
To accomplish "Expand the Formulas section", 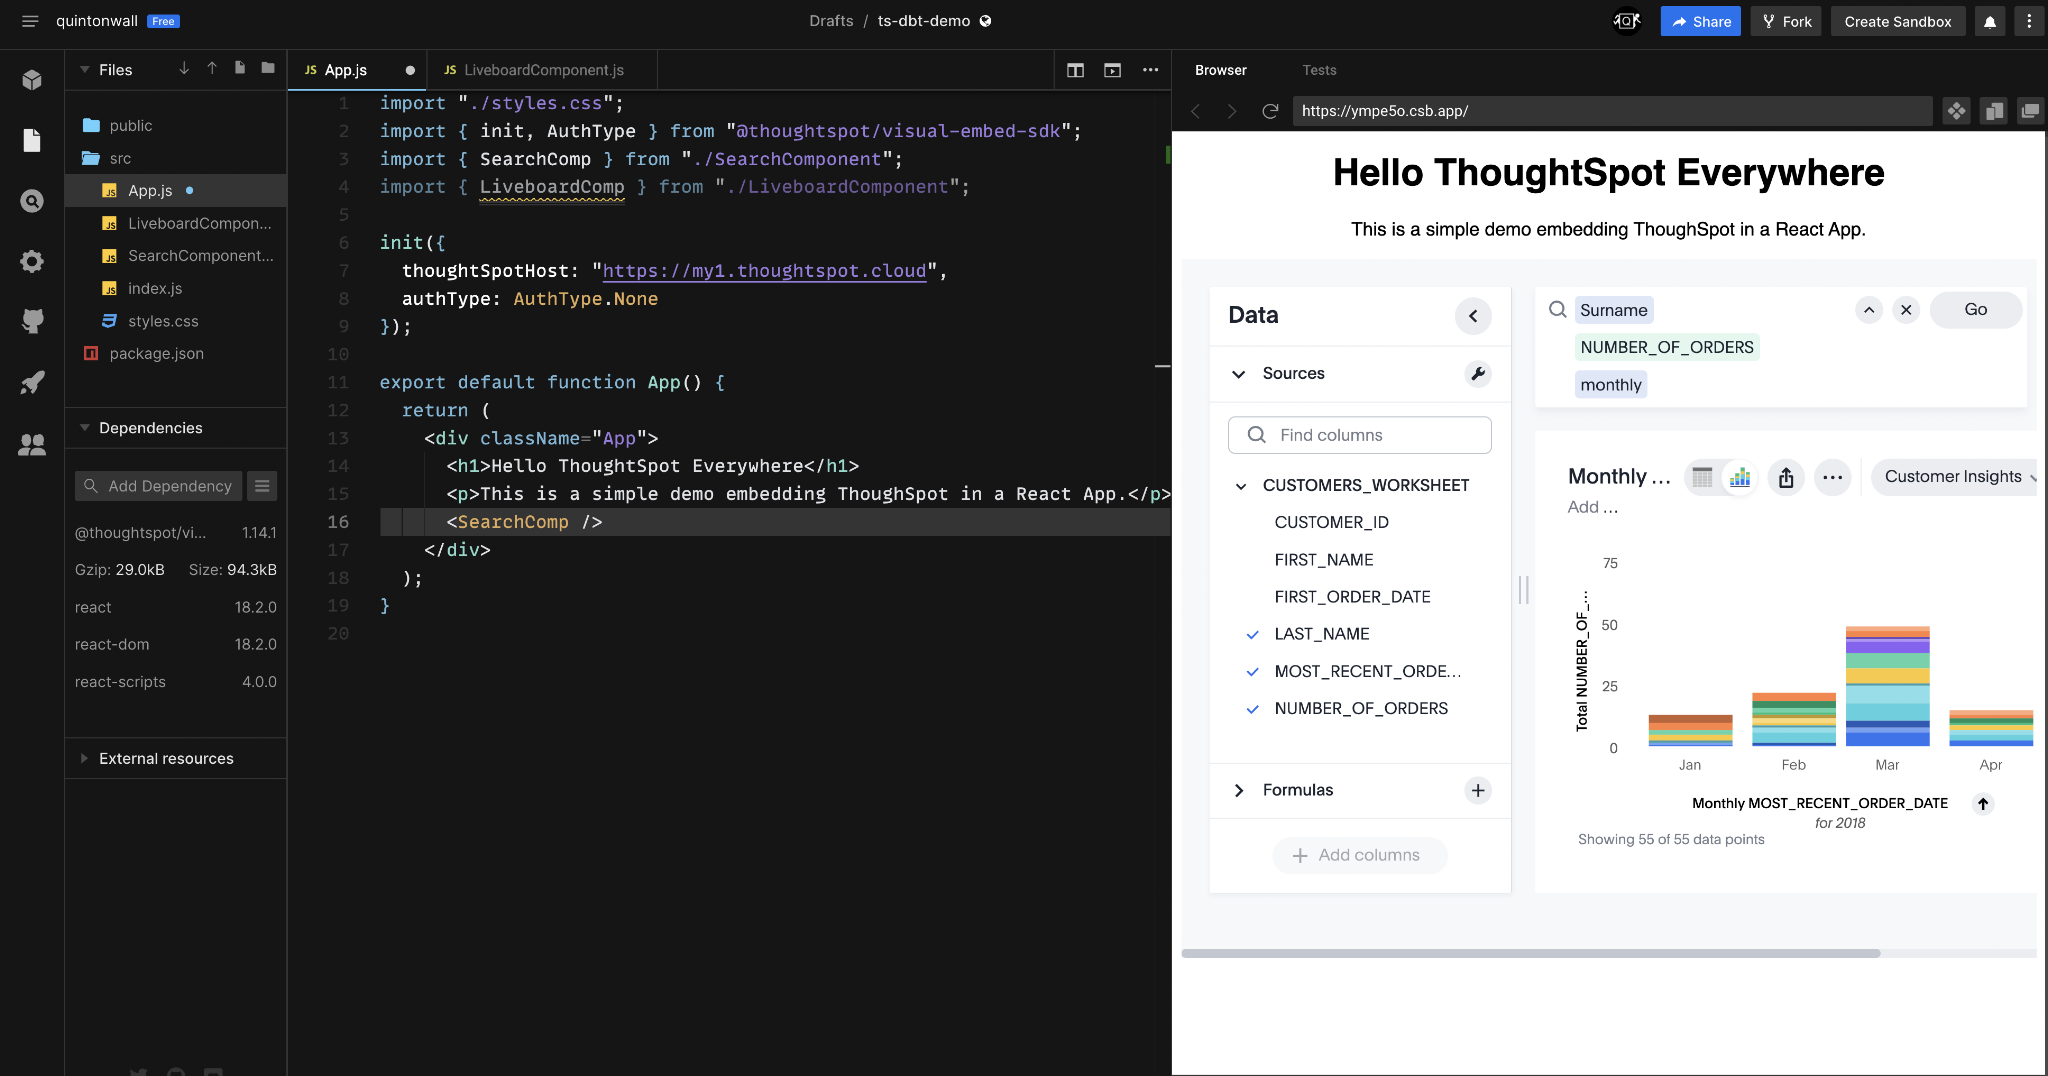I will (x=1239, y=790).
